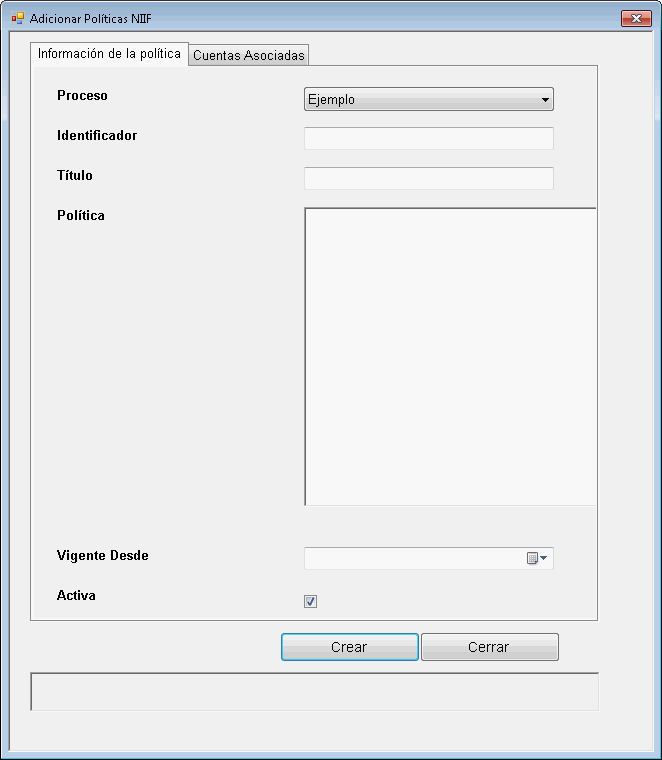Click the Vigente Desde label
Screen dimensions: 662x760
pos(103,556)
